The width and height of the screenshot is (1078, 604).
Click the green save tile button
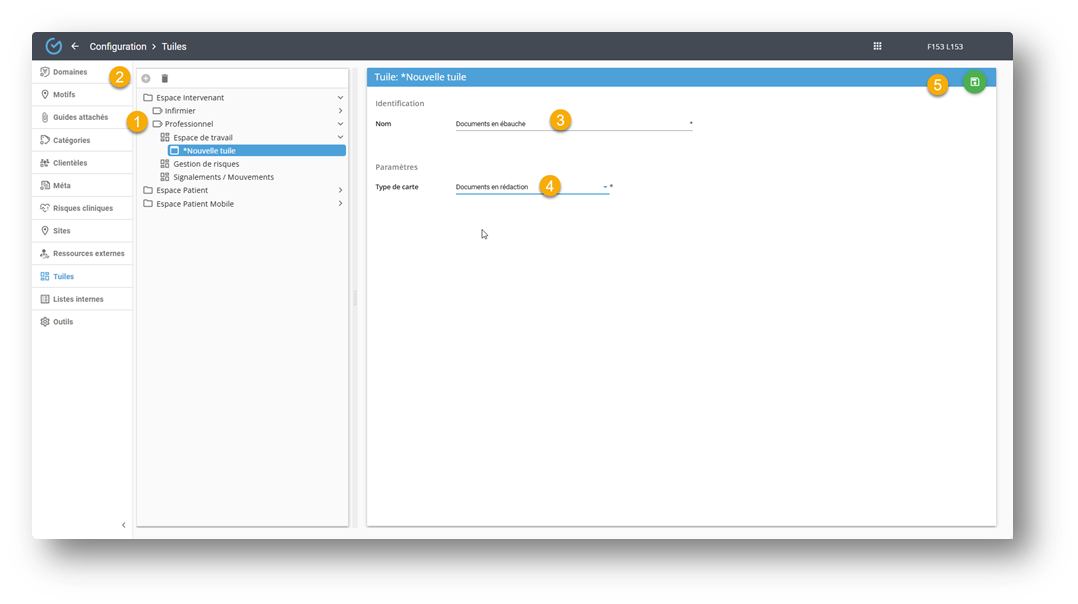974,82
